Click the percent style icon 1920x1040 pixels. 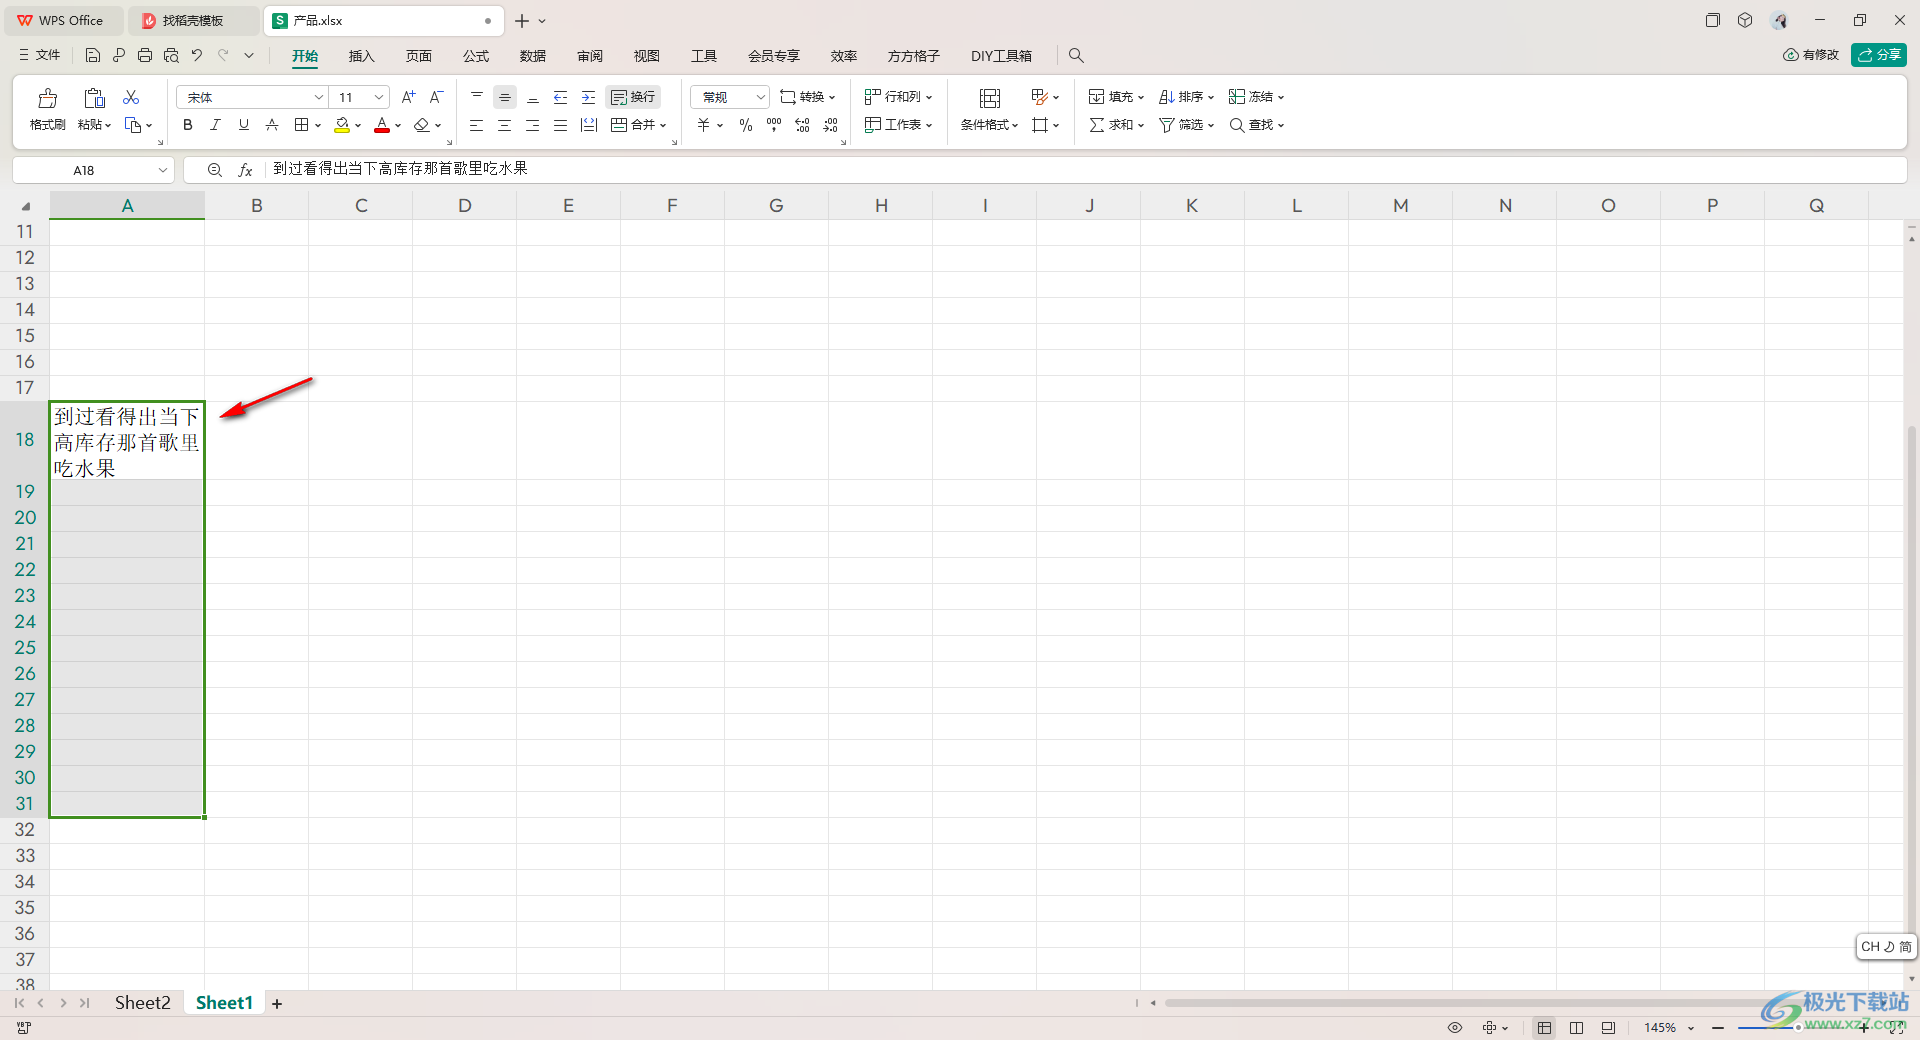tap(746, 125)
